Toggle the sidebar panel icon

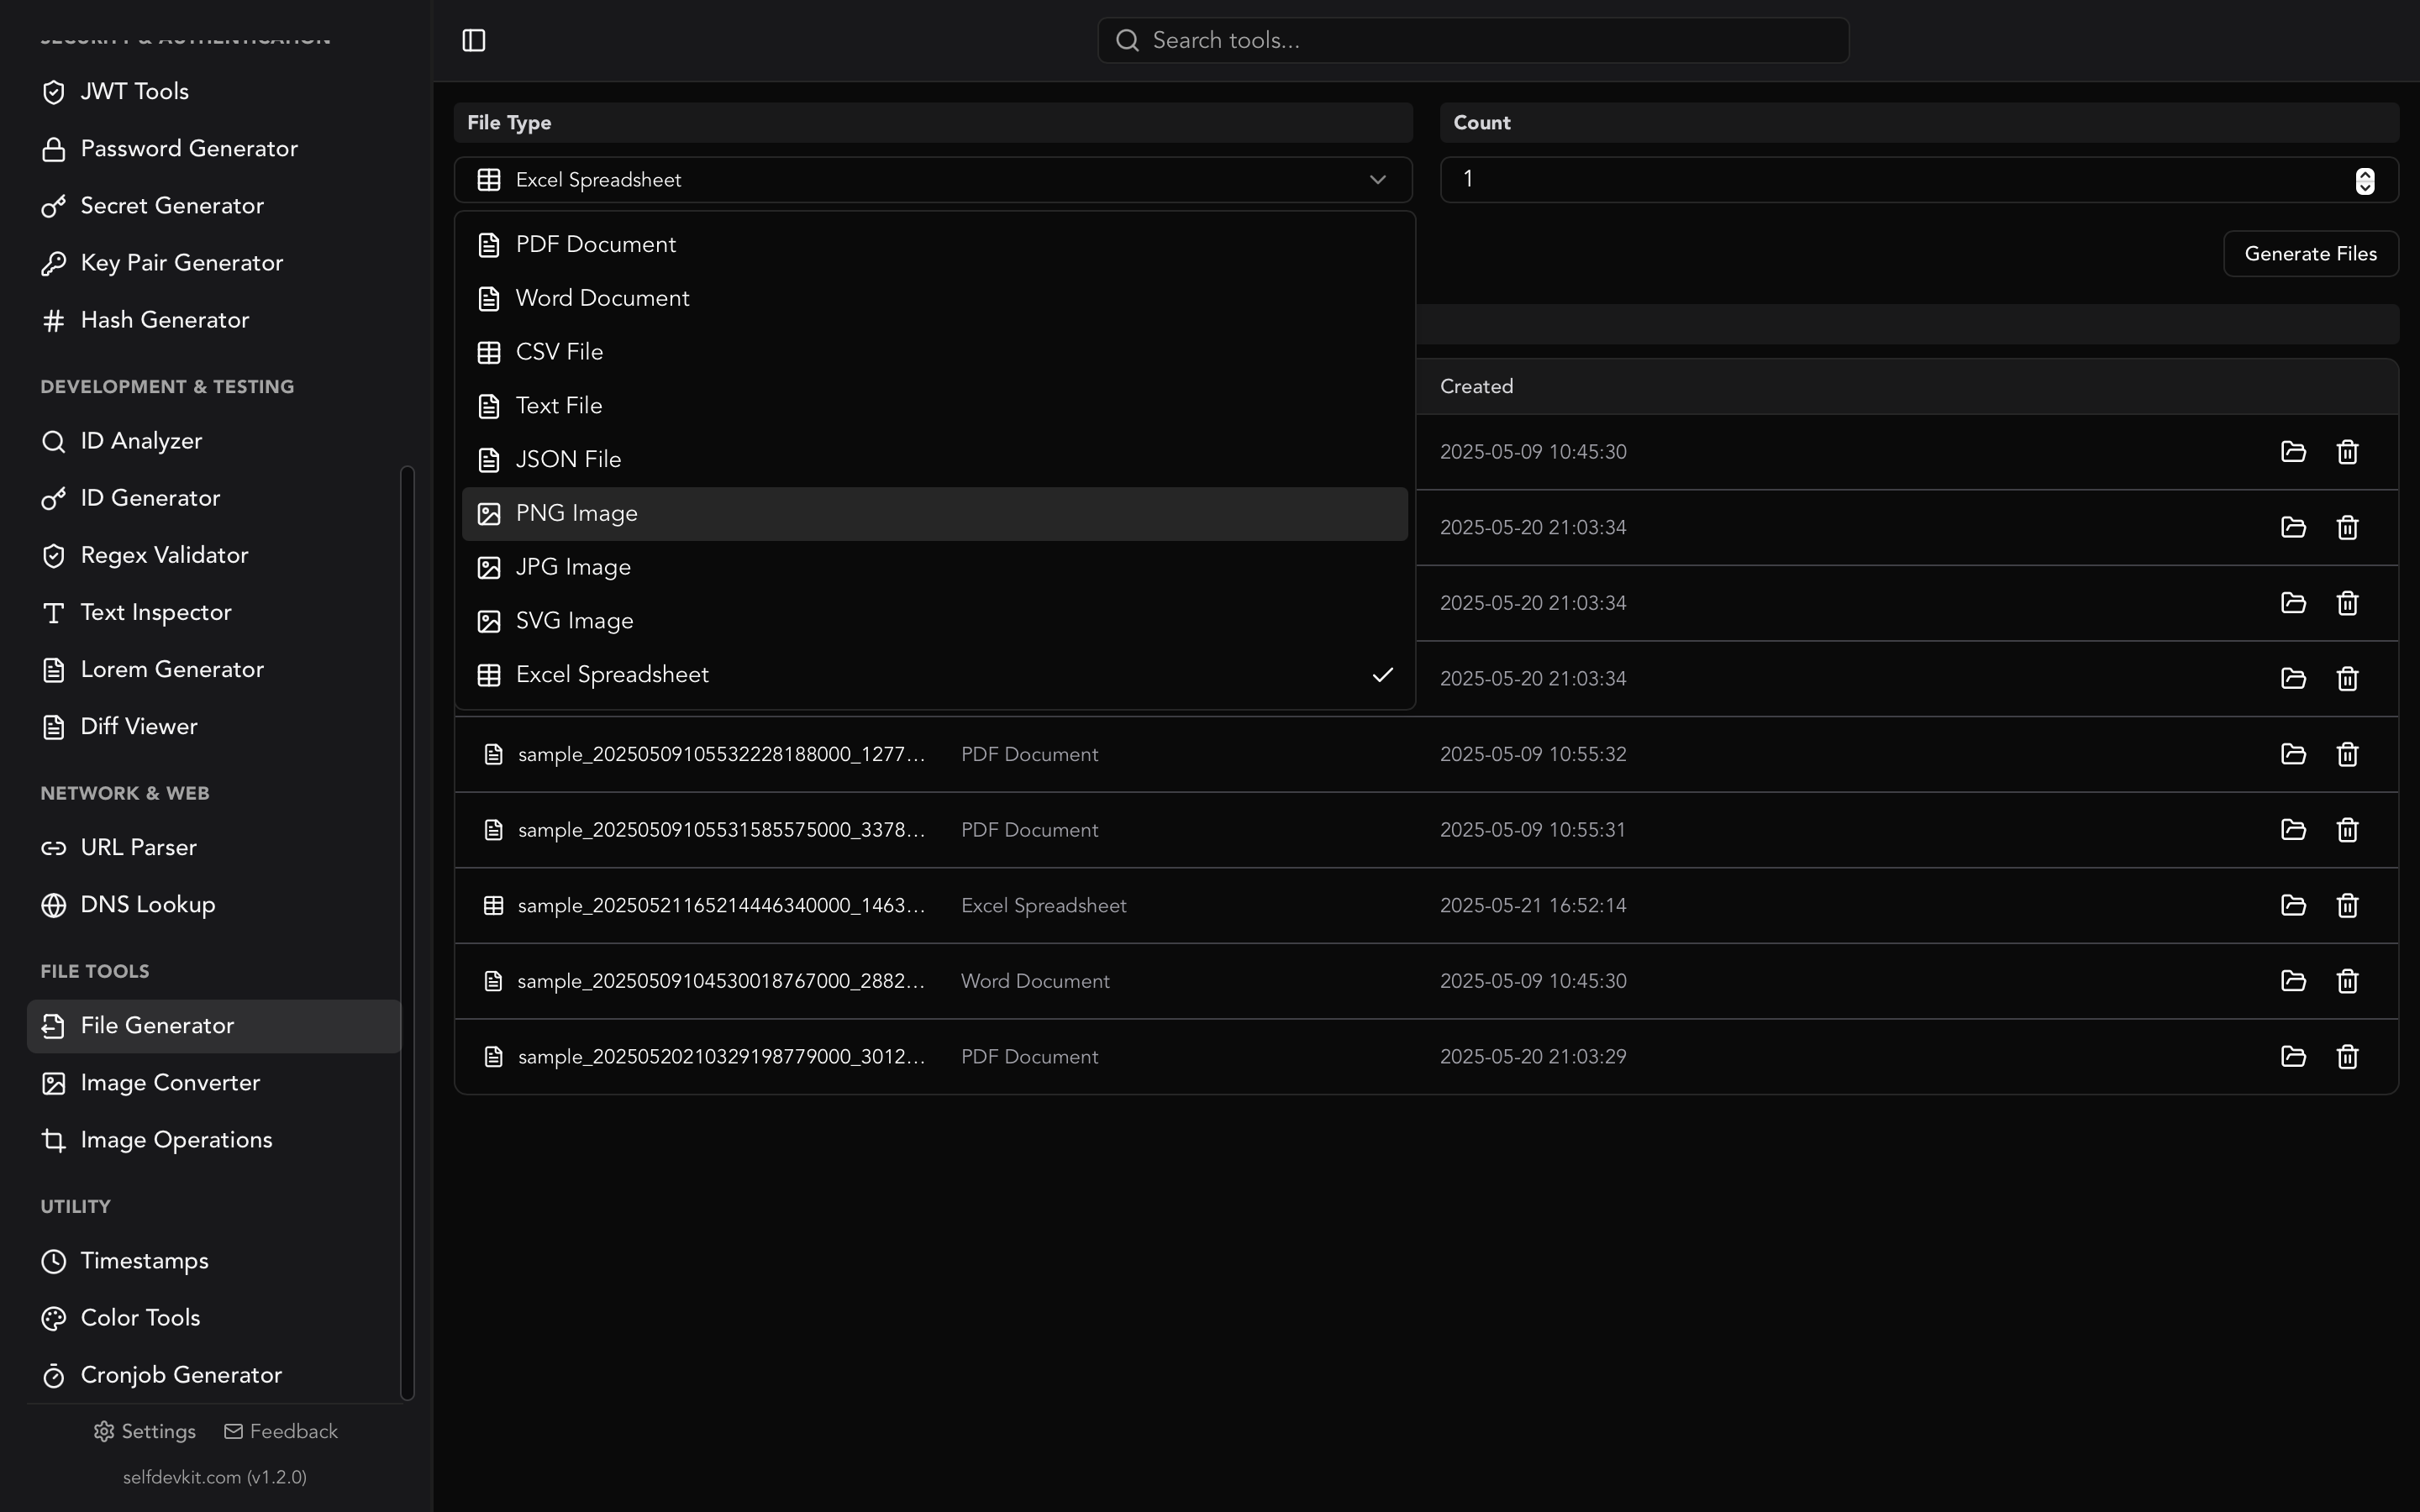(x=474, y=40)
